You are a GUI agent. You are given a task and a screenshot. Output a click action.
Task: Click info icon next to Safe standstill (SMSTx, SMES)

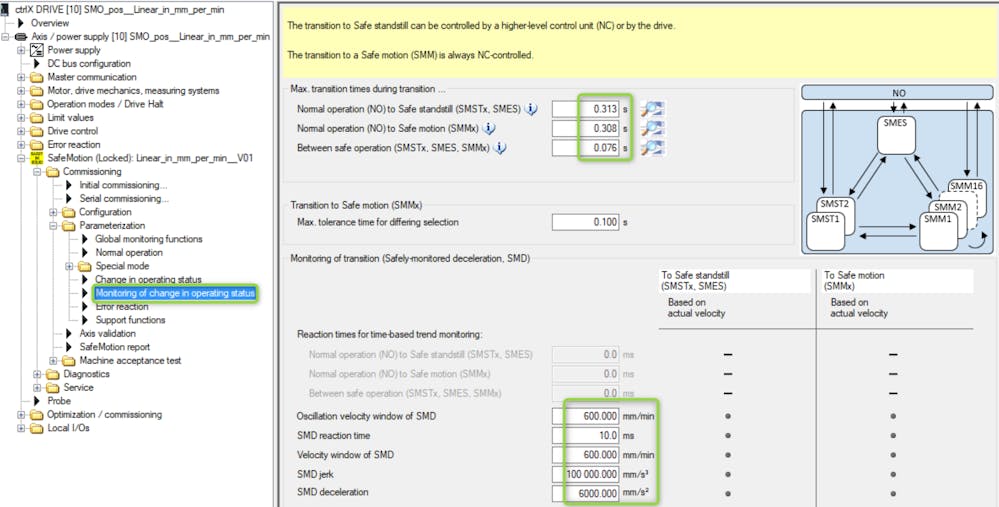point(530,110)
